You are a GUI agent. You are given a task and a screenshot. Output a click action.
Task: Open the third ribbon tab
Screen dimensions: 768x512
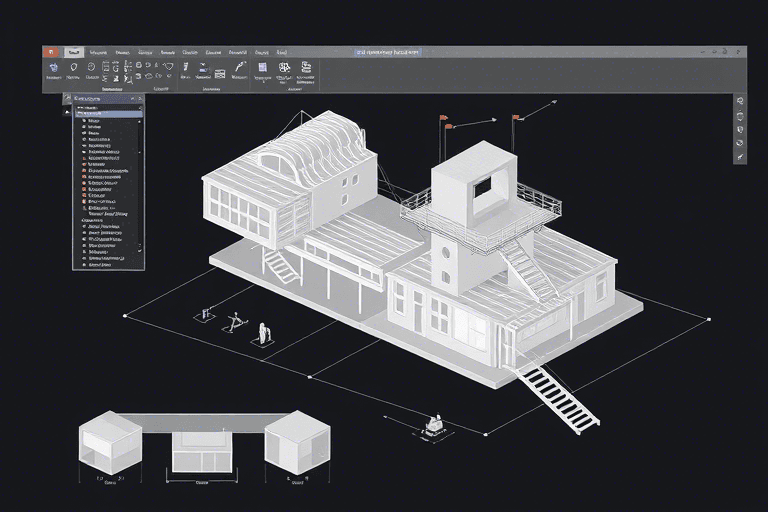coord(98,51)
